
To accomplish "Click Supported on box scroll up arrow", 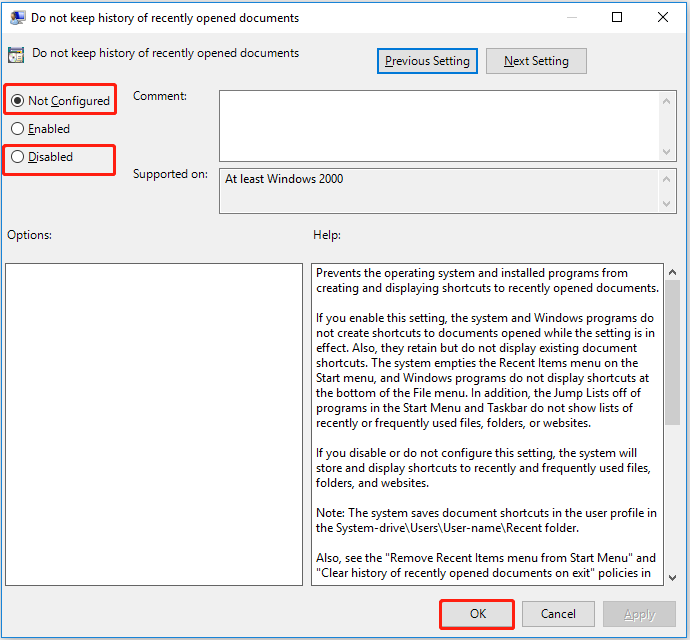I will tap(667, 179).
